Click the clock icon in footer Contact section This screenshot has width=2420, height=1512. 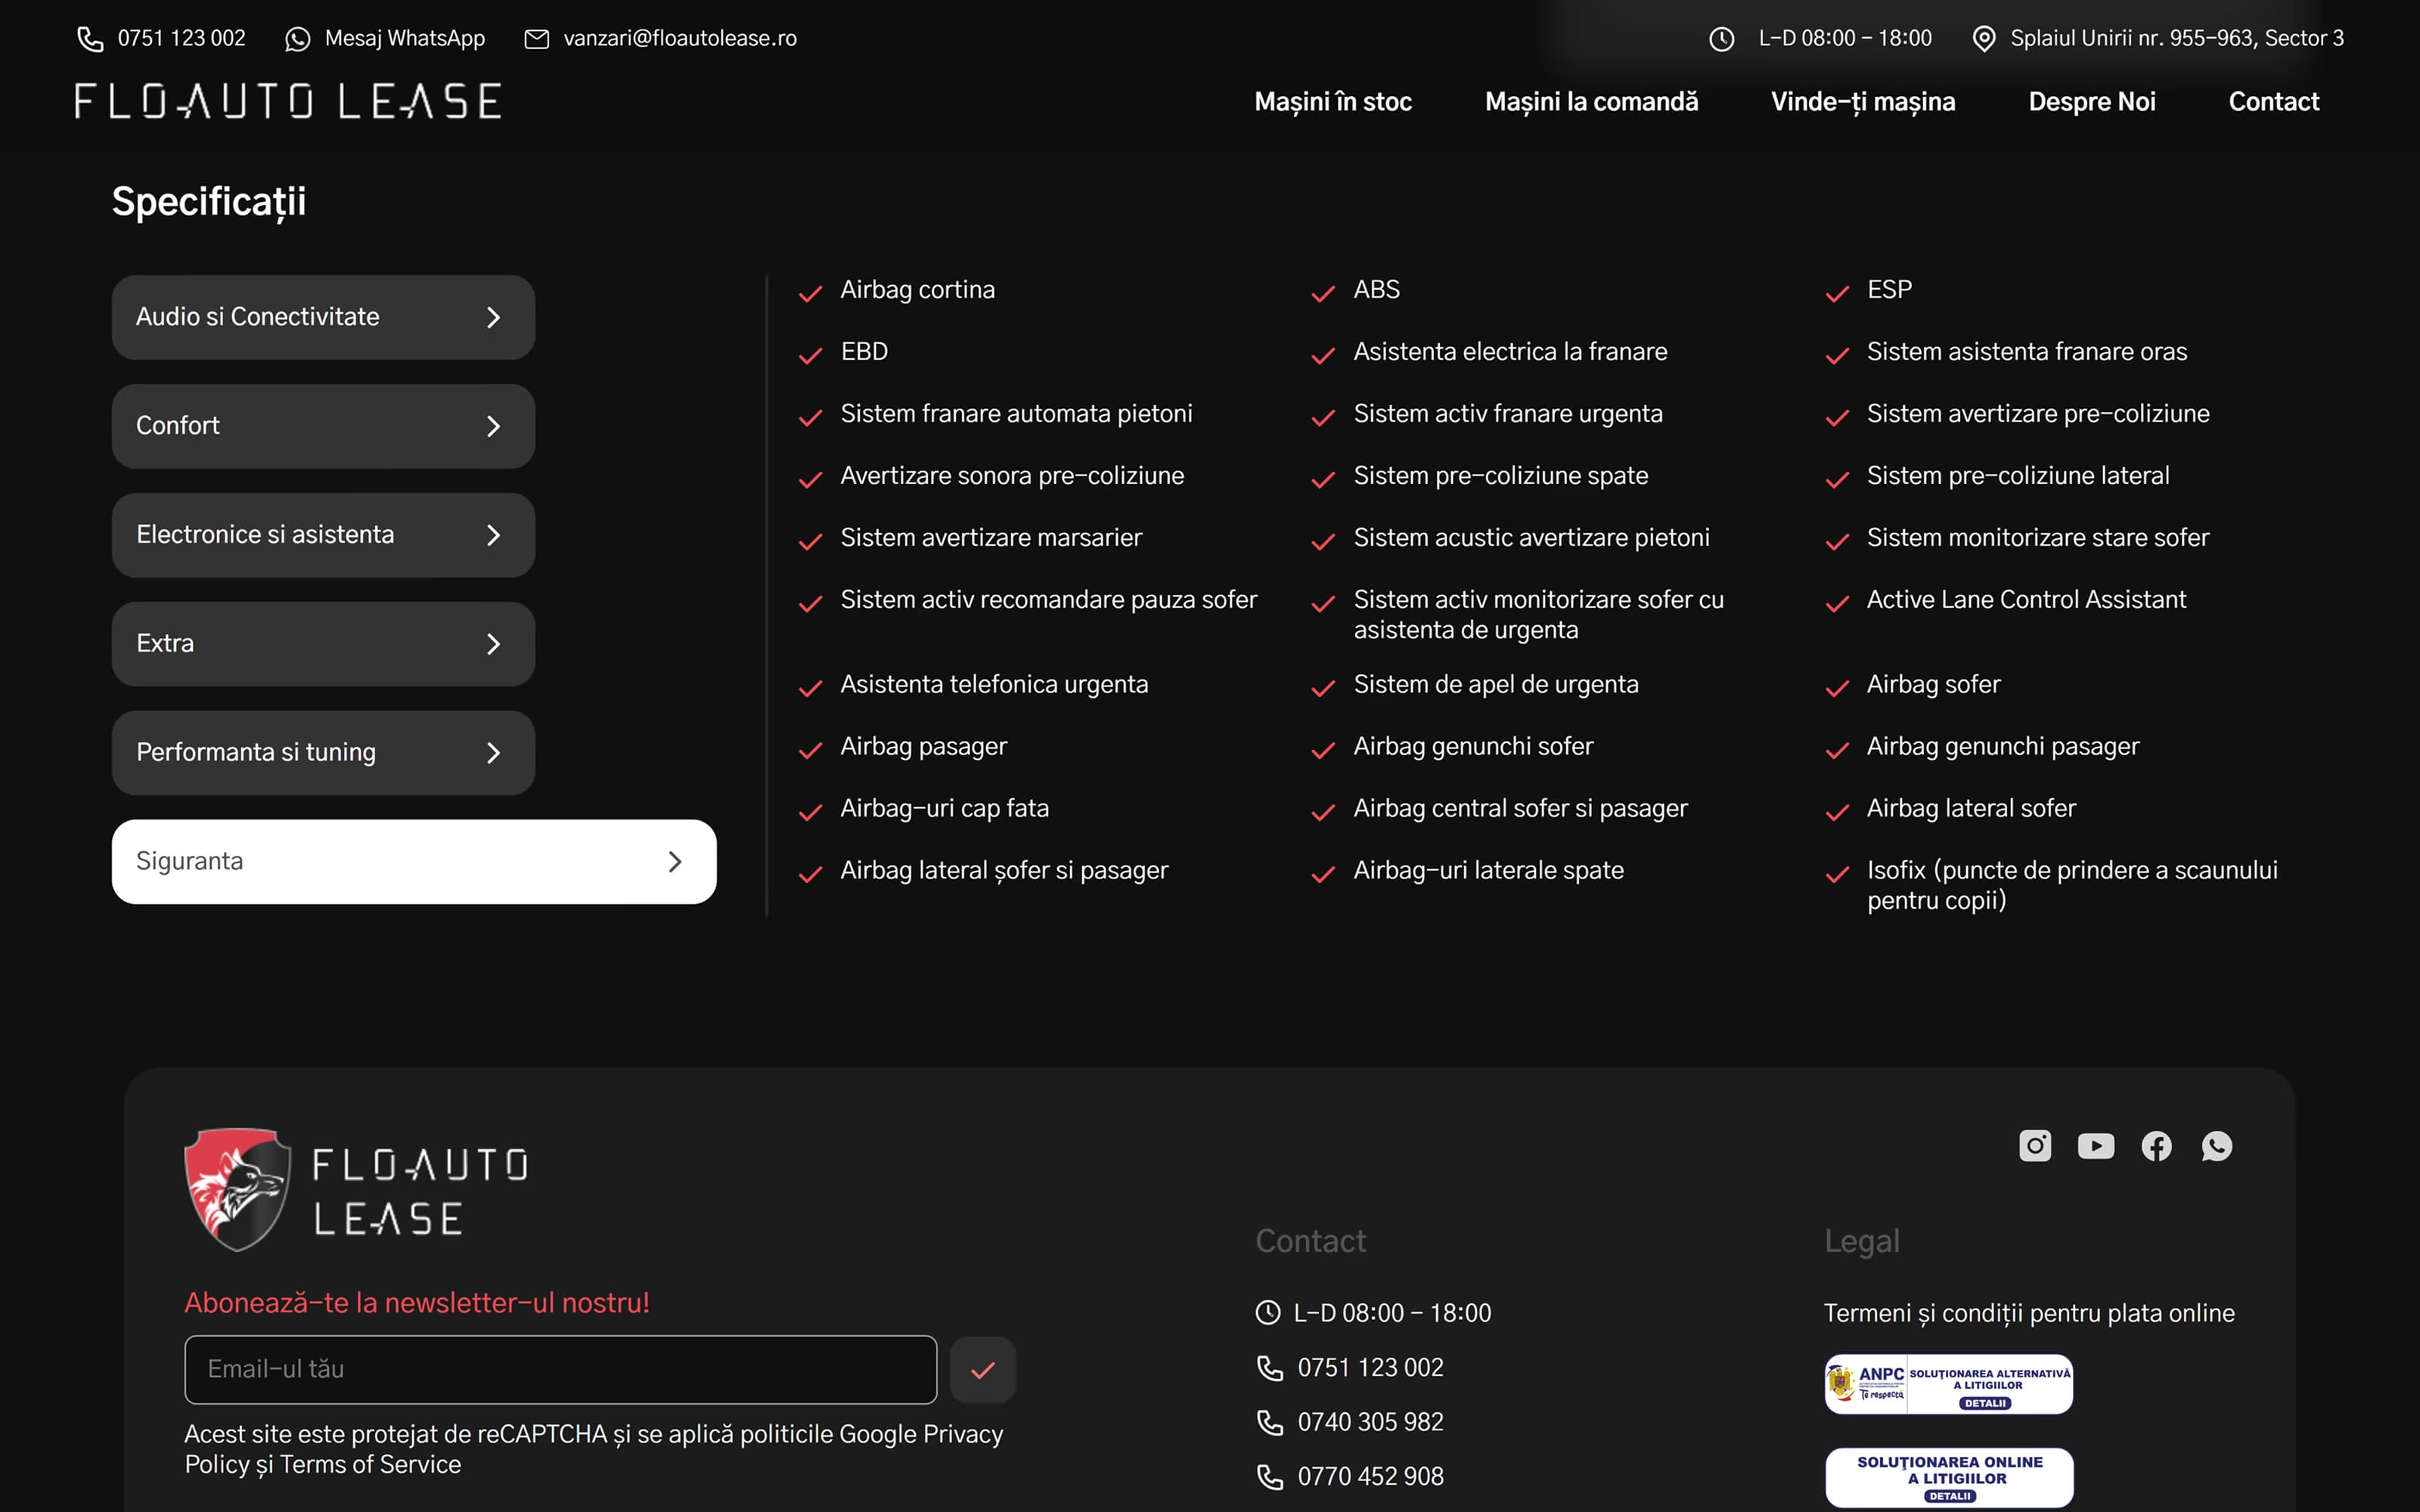1268,1313
